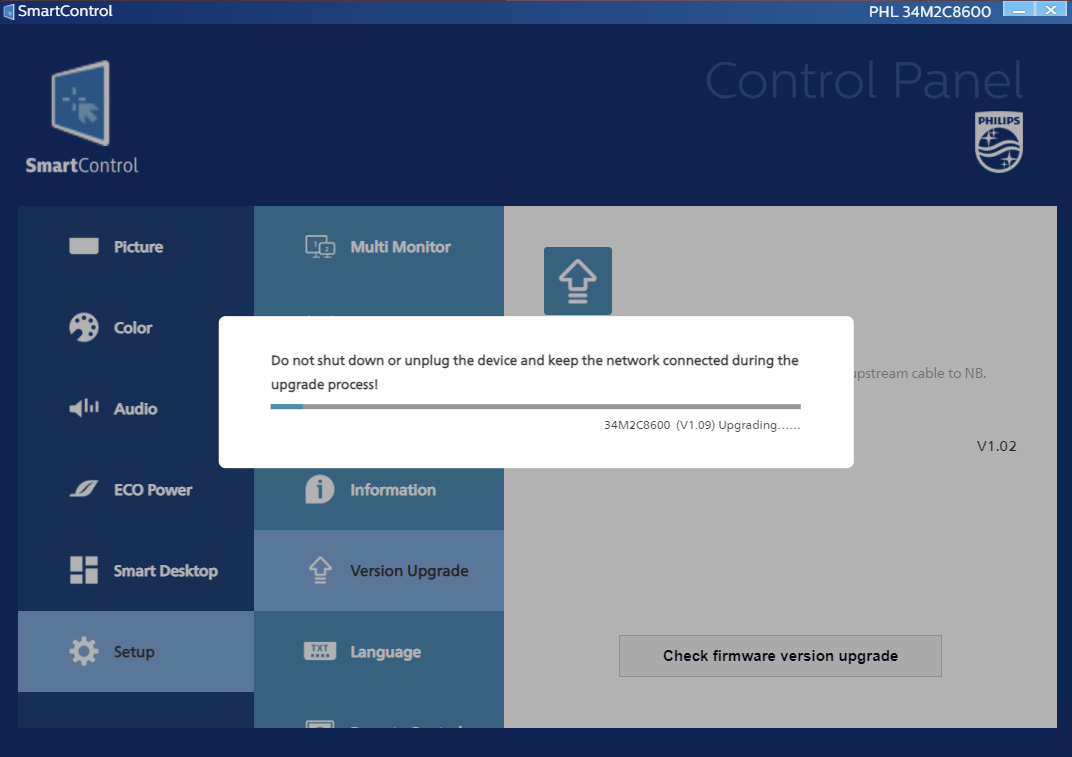
Task: Click the Philips shield logo
Action: [999, 142]
